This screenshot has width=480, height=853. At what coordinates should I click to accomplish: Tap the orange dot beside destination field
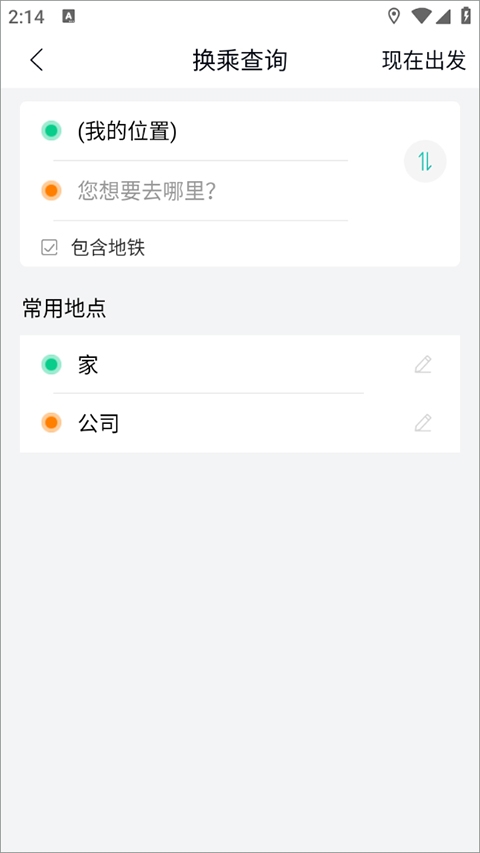pos(51,190)
